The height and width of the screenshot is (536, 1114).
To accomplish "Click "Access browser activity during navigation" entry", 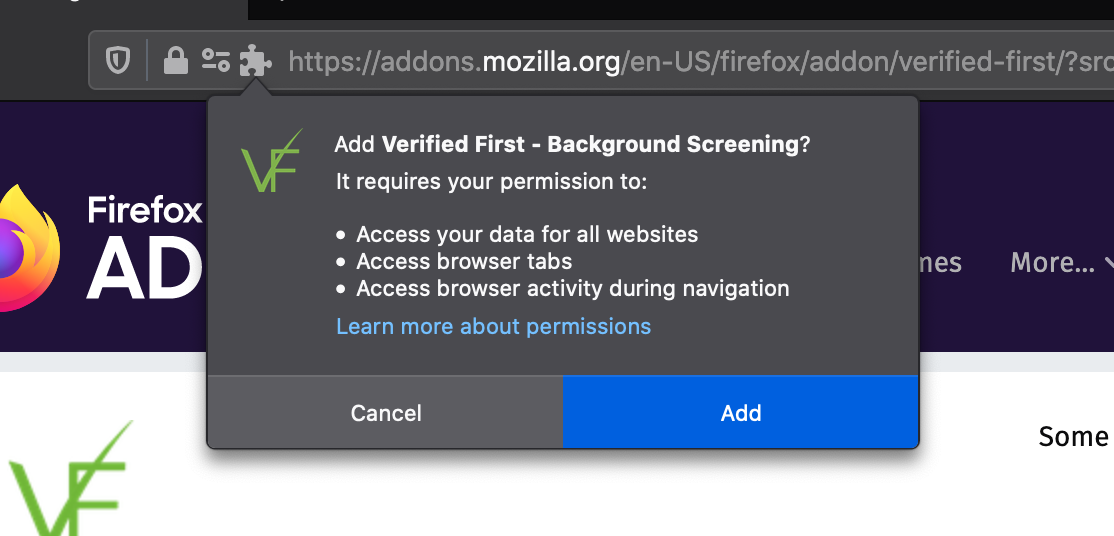I will (x=573, y=289).
